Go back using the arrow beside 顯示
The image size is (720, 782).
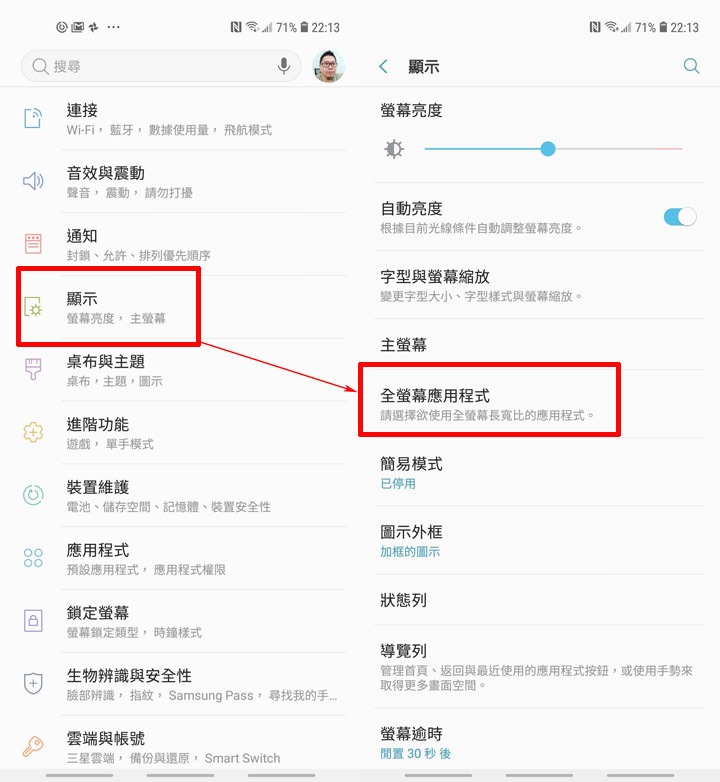coord(383,66)
